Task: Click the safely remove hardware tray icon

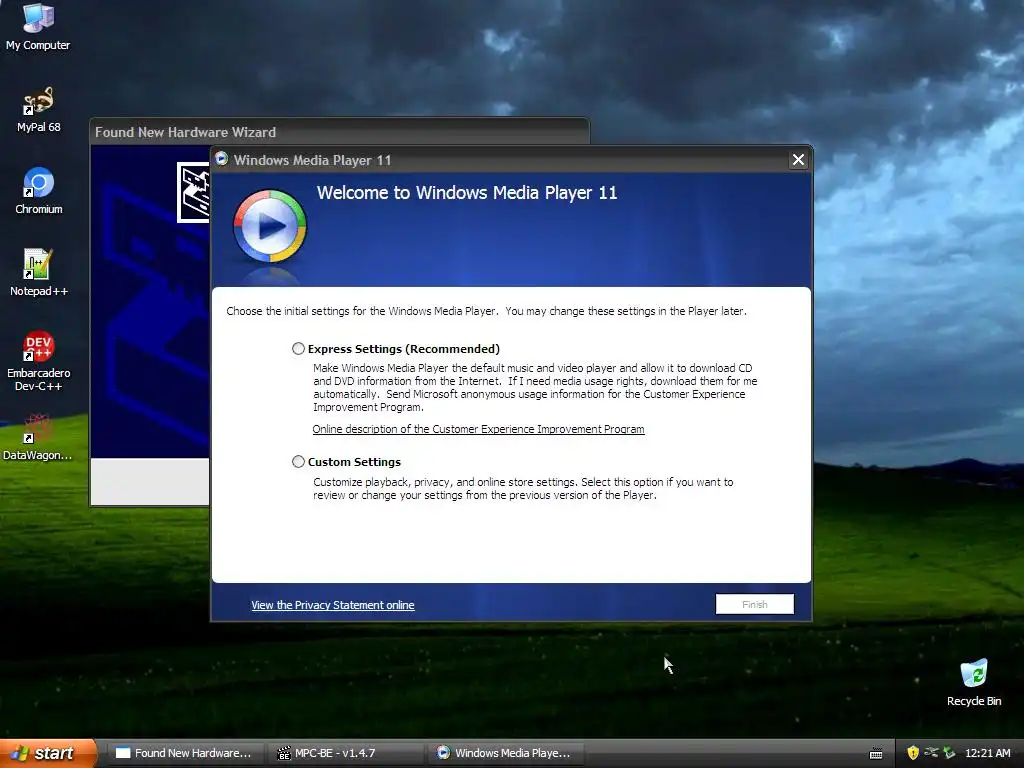Action: pos(950,753)
